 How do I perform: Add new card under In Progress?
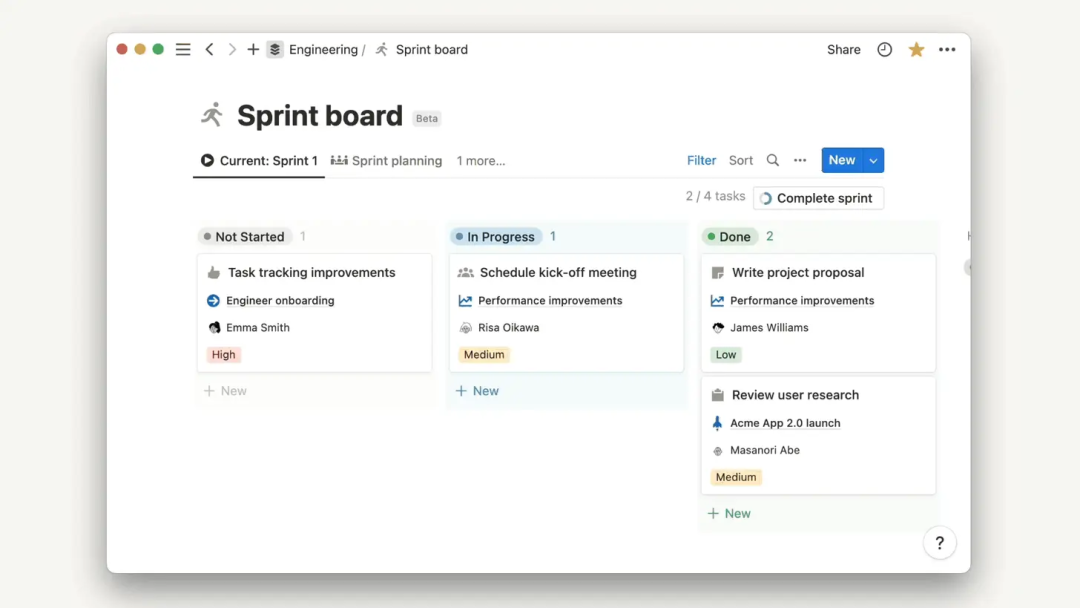coord(477,391)
